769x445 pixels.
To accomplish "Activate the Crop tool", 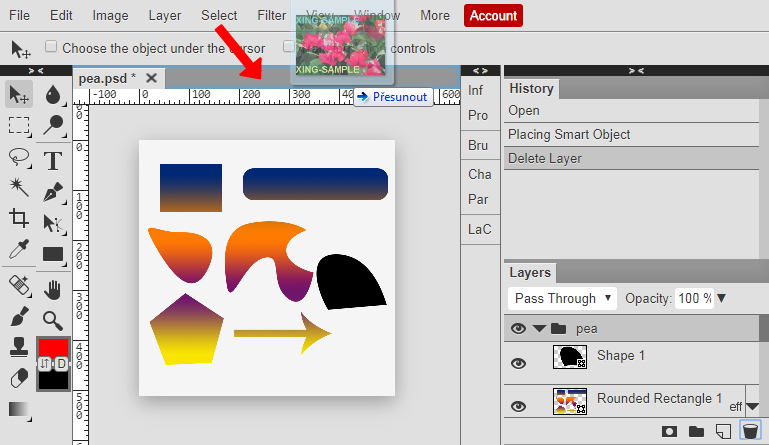I will 18,218.
